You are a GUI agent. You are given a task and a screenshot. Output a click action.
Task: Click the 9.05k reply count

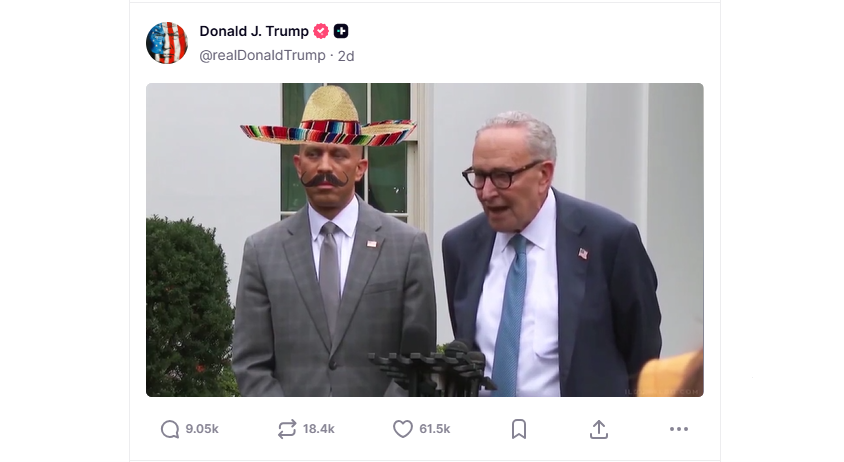[202, 429]
